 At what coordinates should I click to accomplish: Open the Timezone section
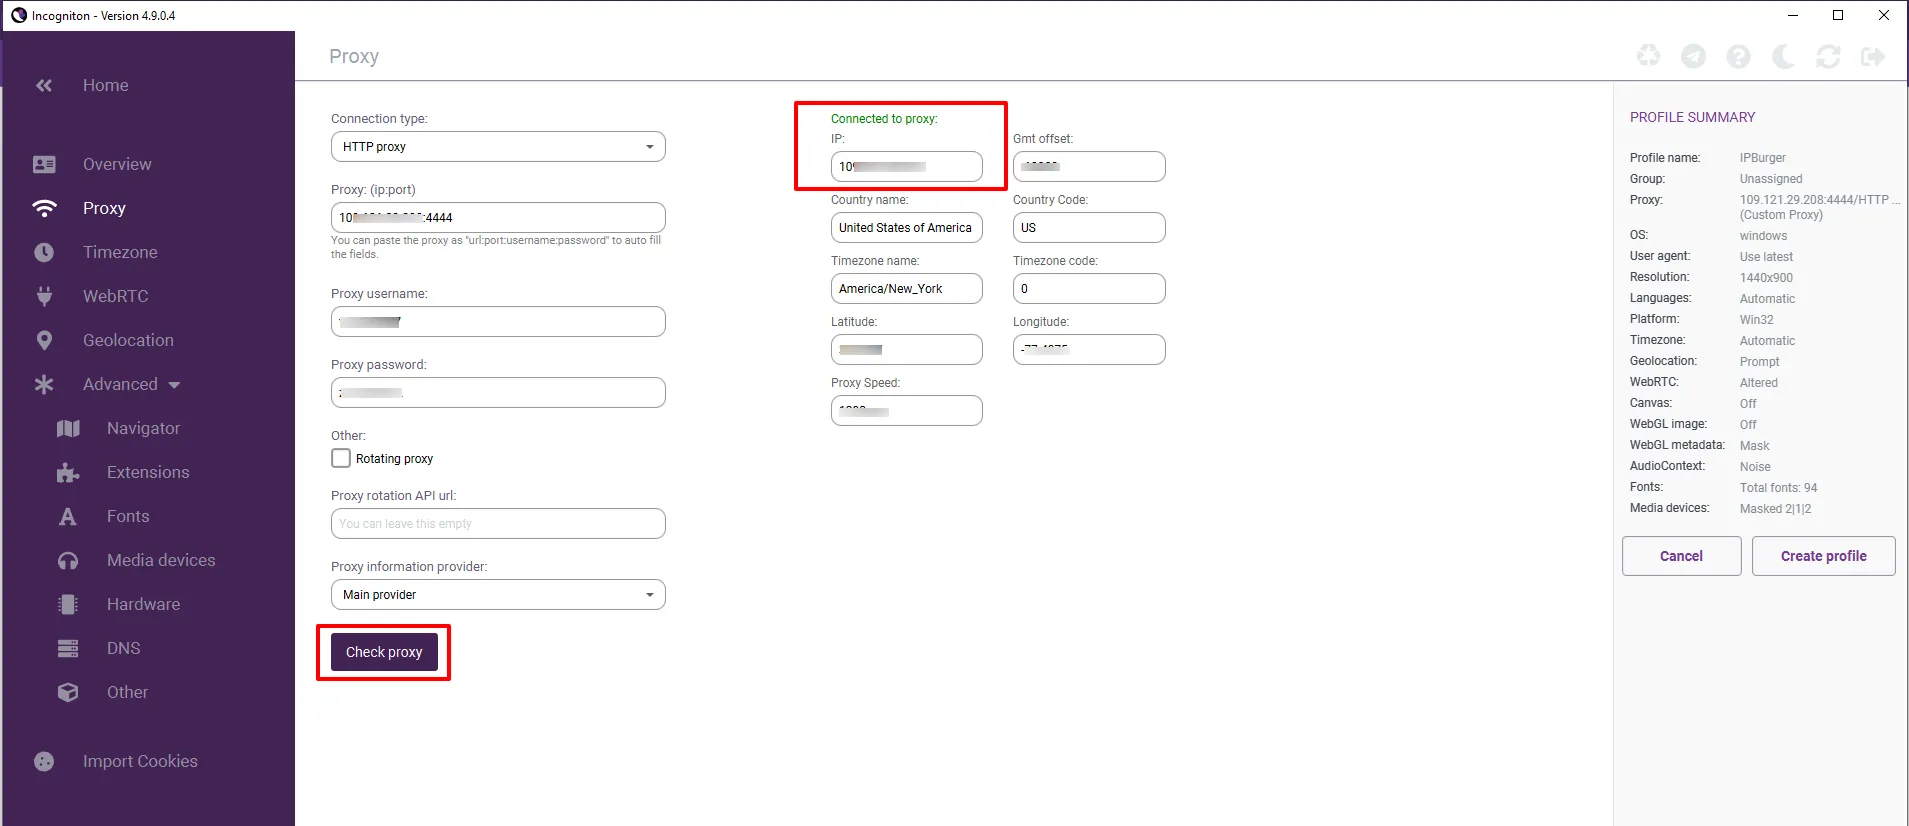pos(120,252)
